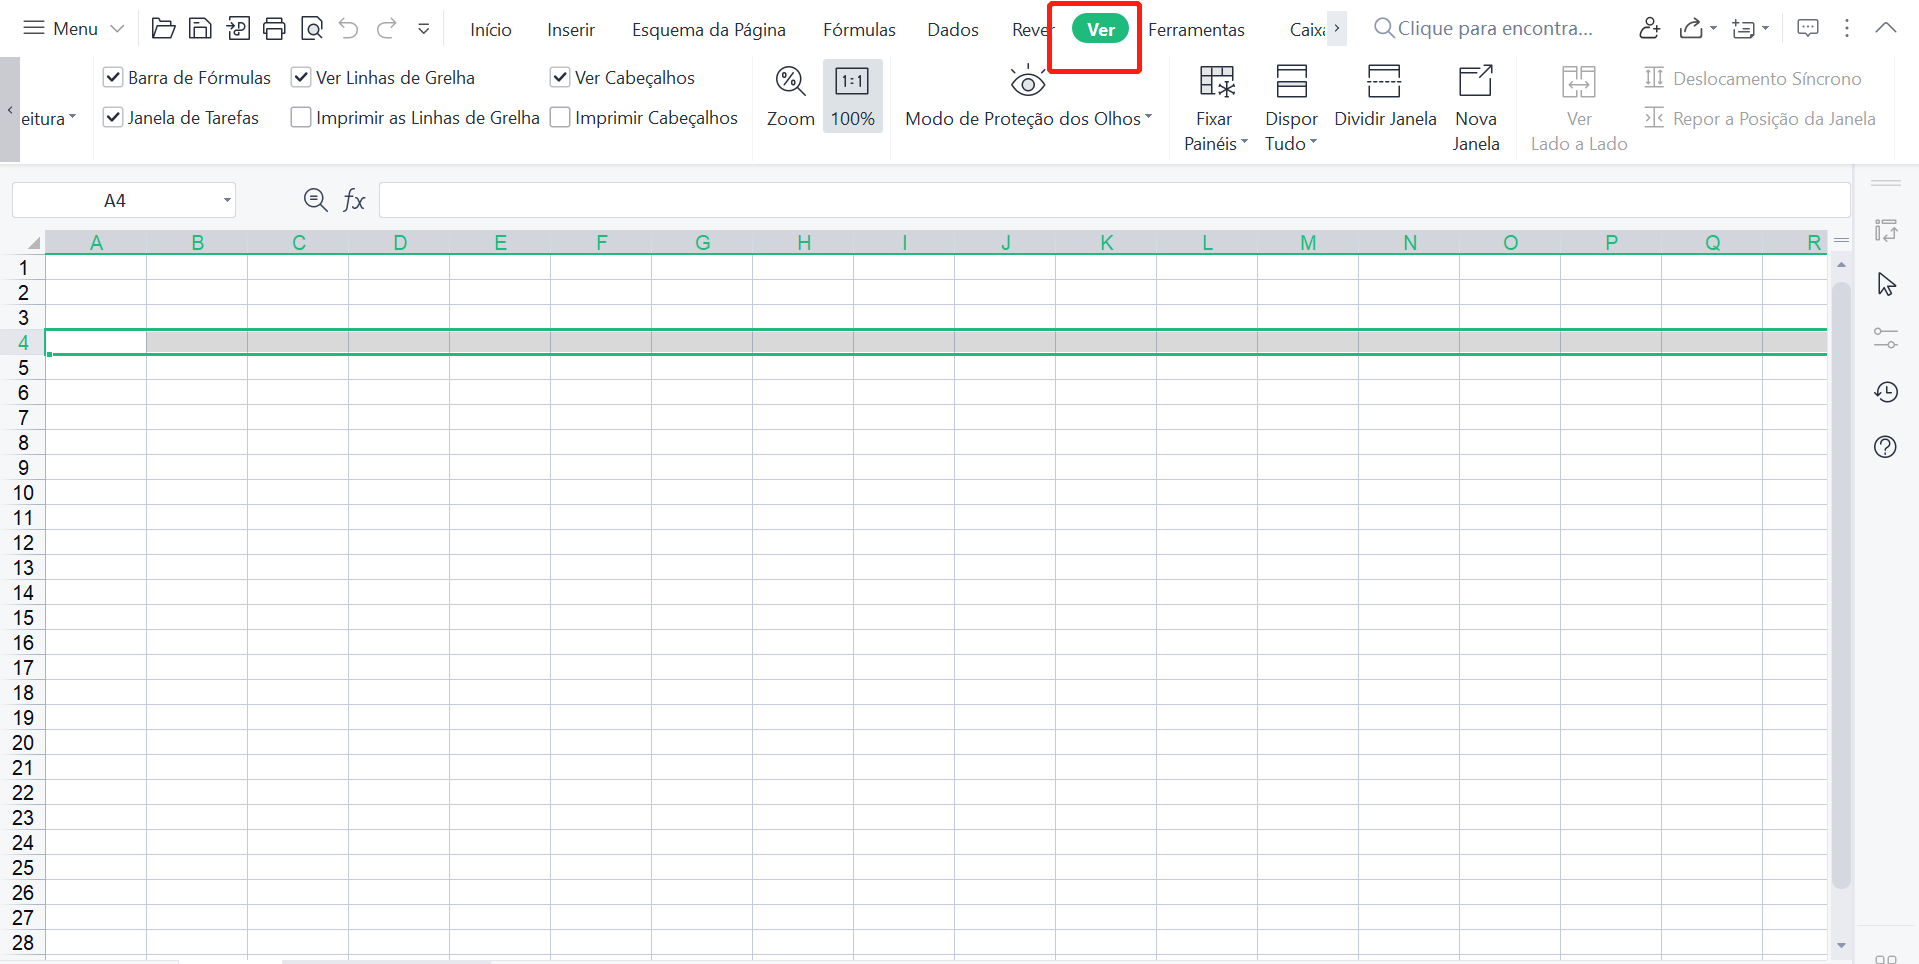Screen dimensions: 1919x964
Task: Switch to the Fórmulas tab
Action: pos(859,30)
